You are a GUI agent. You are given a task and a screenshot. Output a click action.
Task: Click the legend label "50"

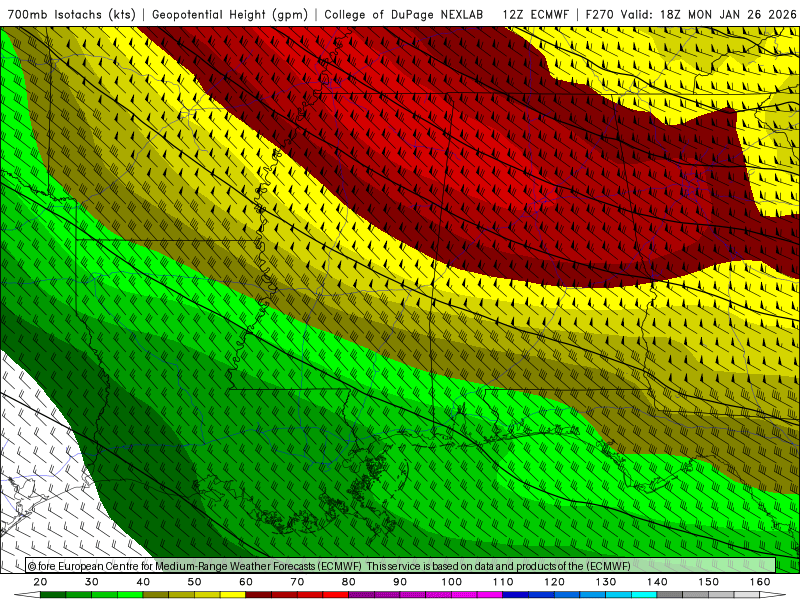pyautogui.click(x=194, y=582)
